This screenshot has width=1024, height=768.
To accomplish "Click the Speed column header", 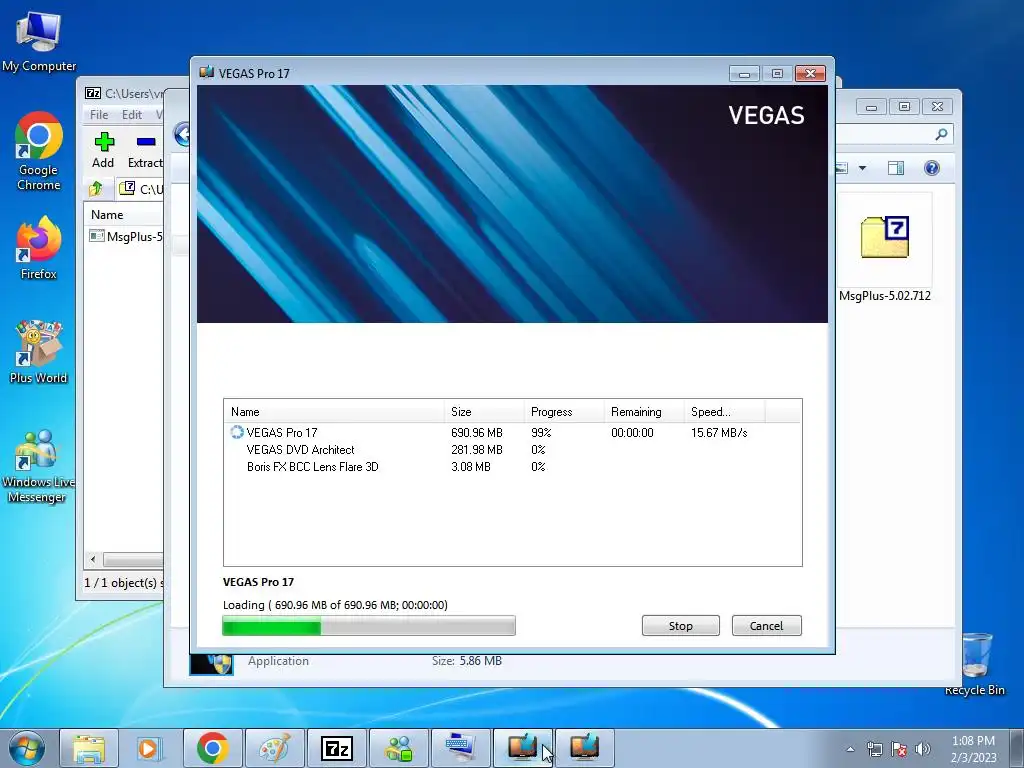I will tap(724, 411).
